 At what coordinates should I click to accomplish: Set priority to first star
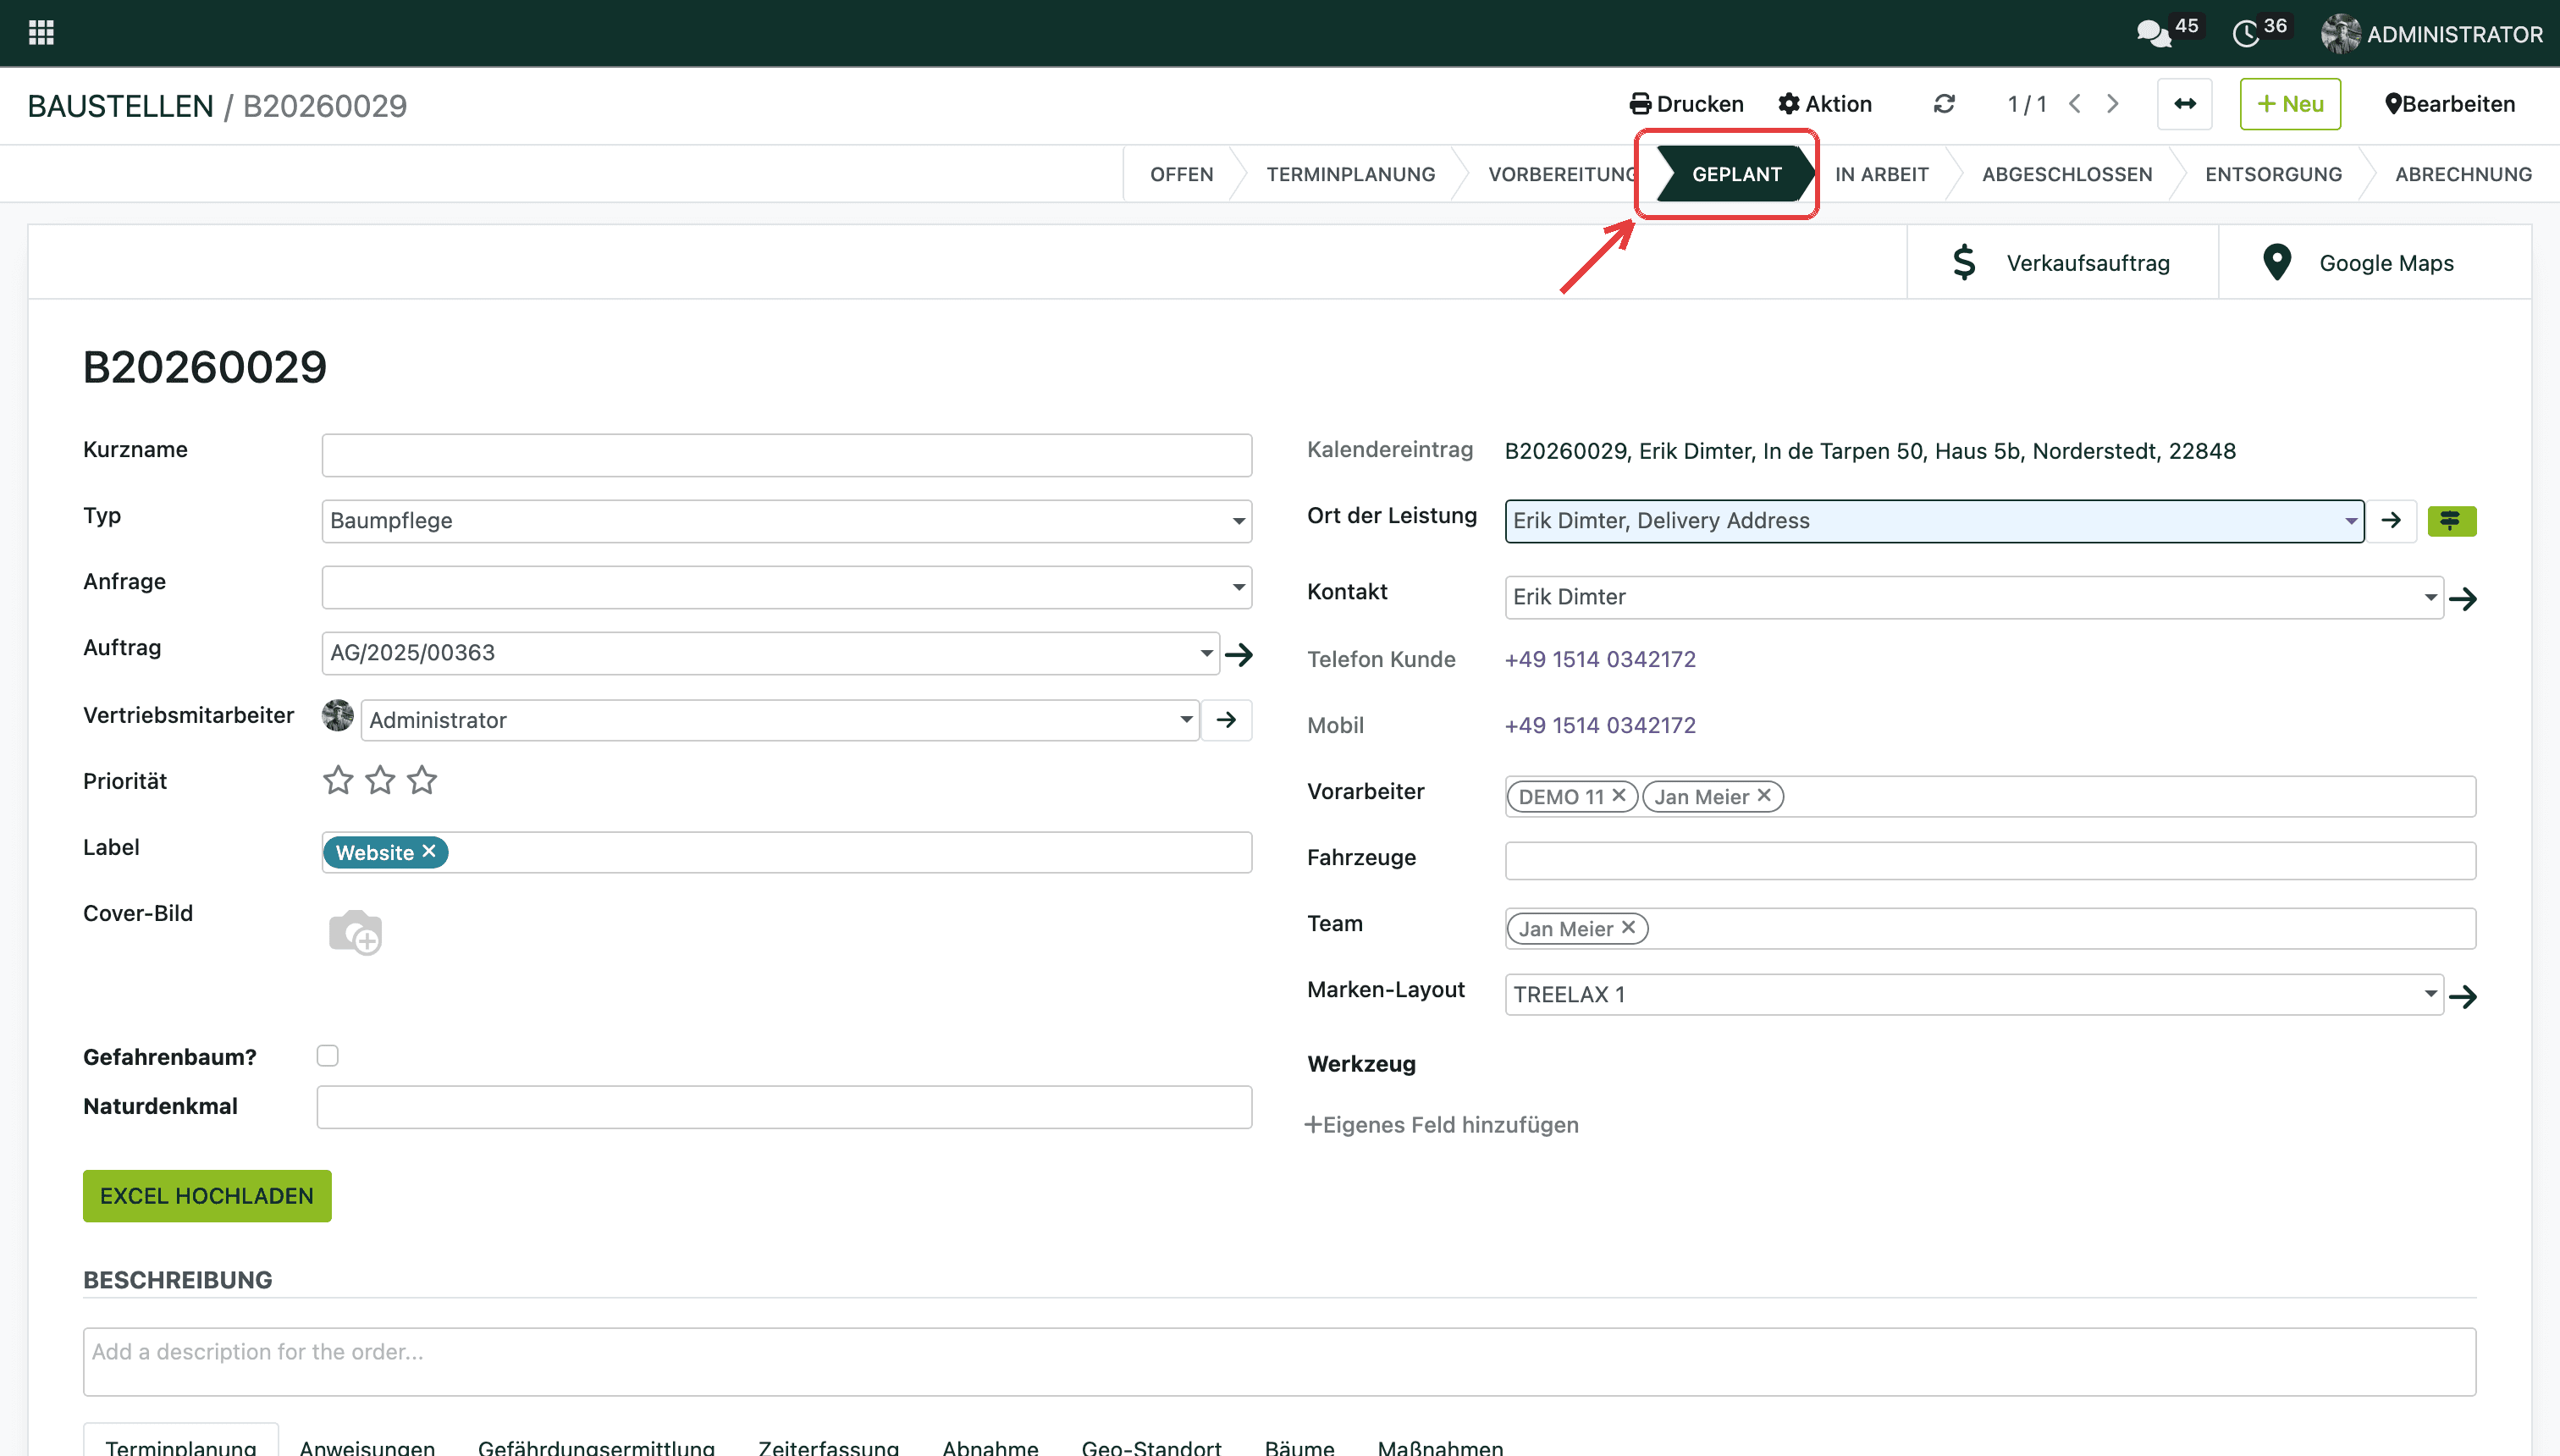coord(338,780)
